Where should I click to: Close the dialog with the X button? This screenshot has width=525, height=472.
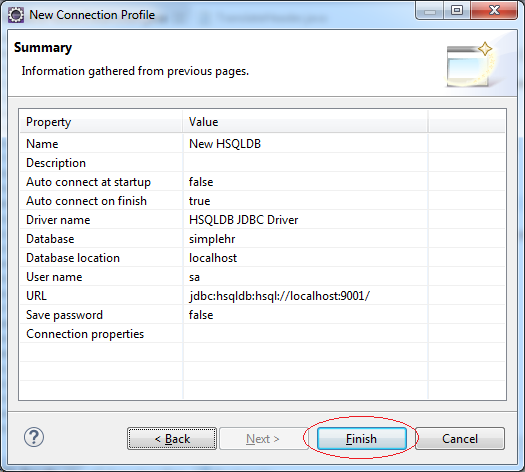coord(494,11)
